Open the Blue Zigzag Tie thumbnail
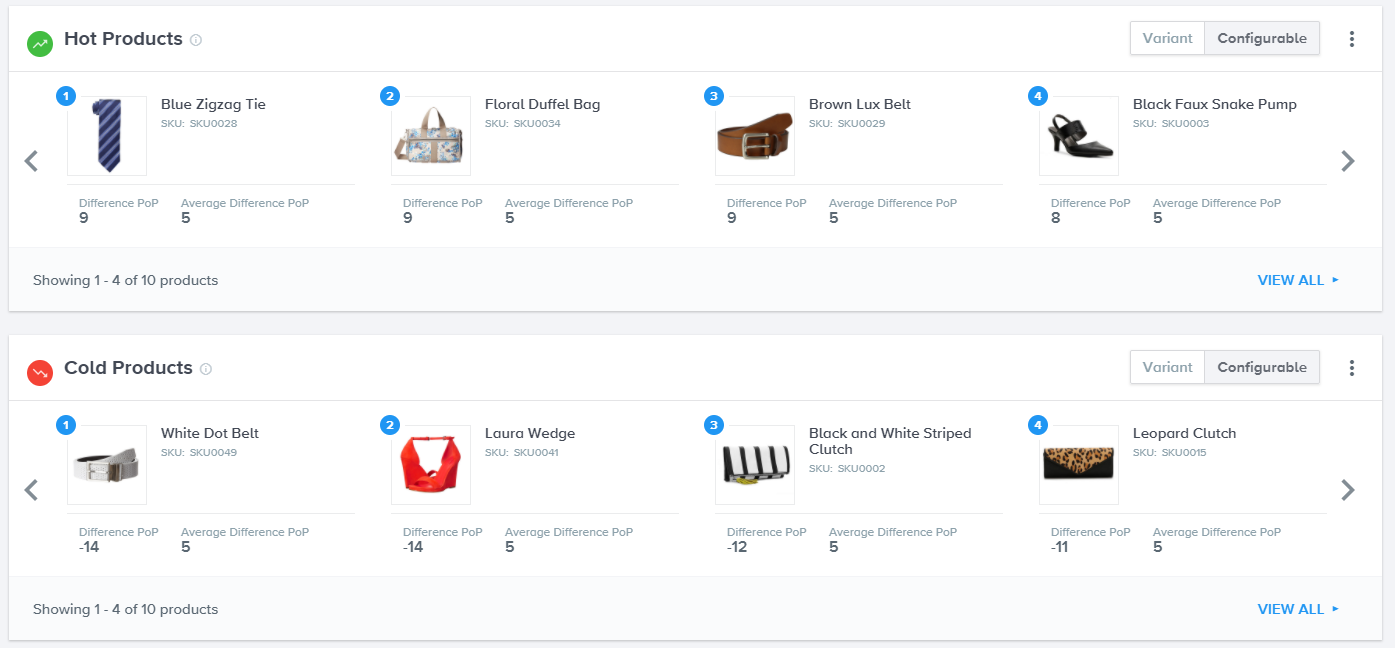The height and width of the screenshot is (648, 1395). pos(107,136)
